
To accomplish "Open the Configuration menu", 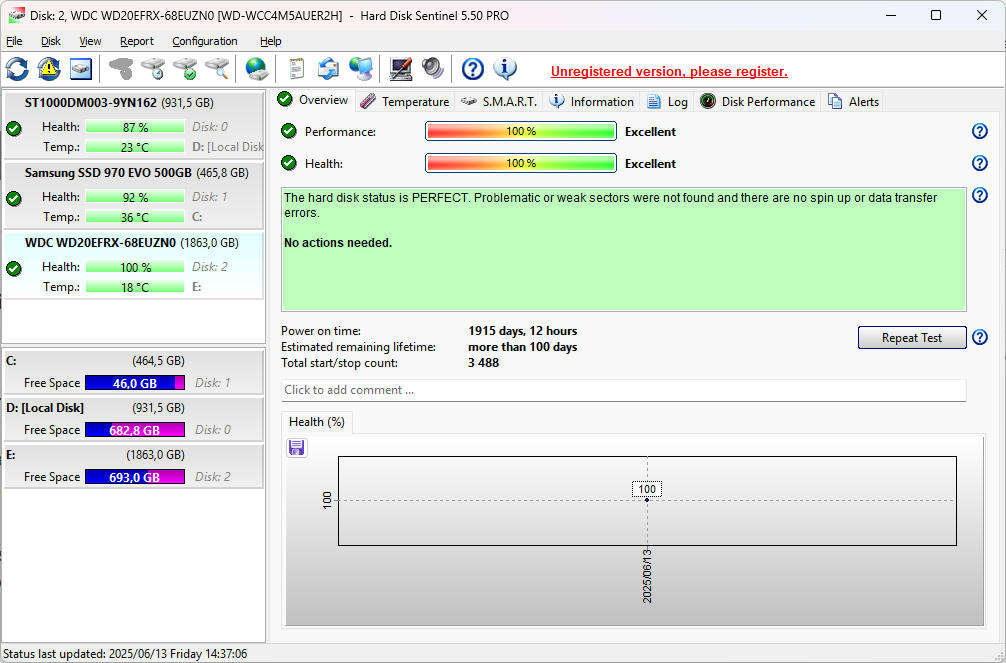I will point(204,41).
